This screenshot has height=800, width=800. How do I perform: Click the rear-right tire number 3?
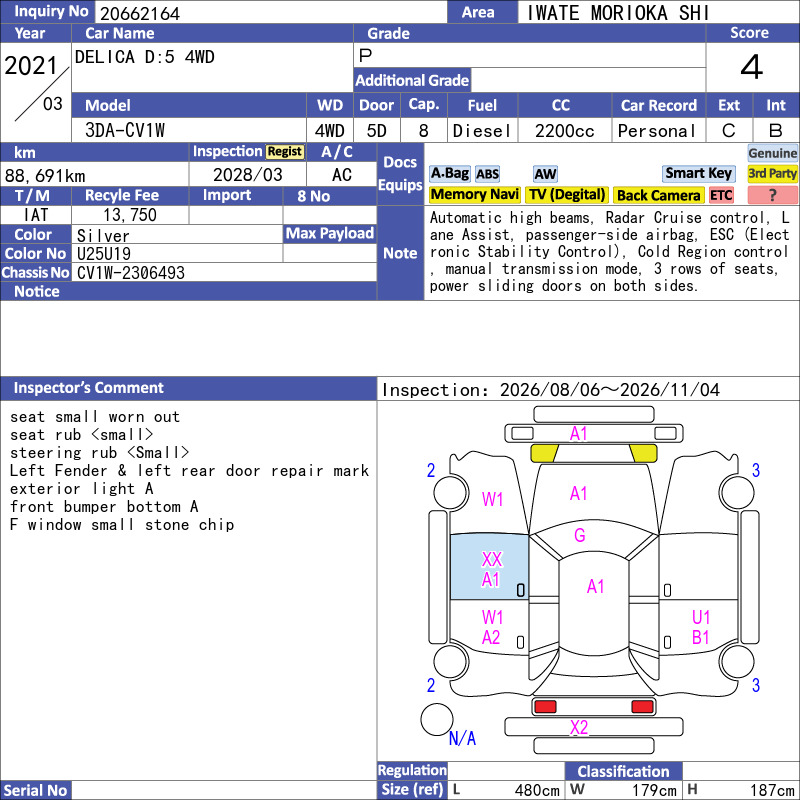pos(756,685)
